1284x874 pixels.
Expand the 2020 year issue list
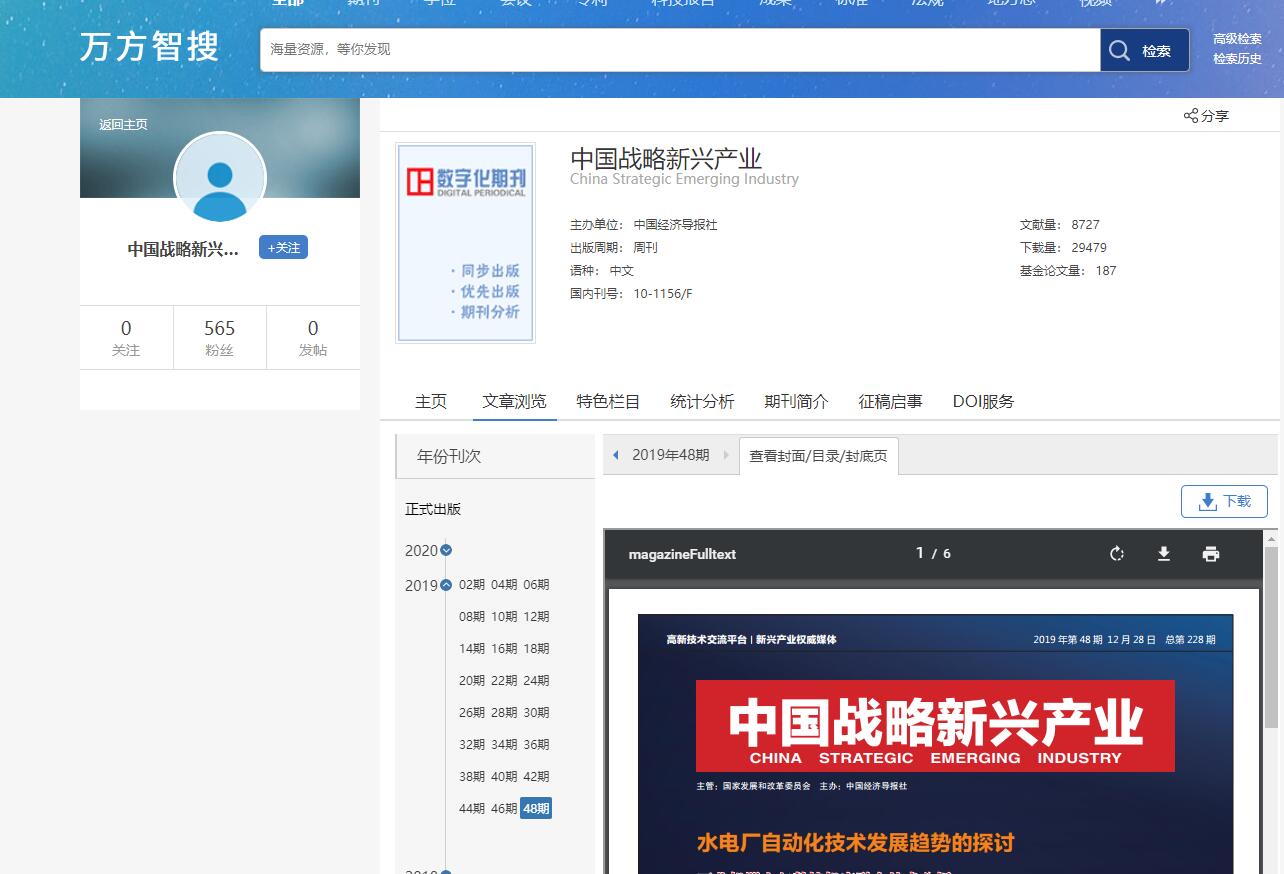click(446, 550)
